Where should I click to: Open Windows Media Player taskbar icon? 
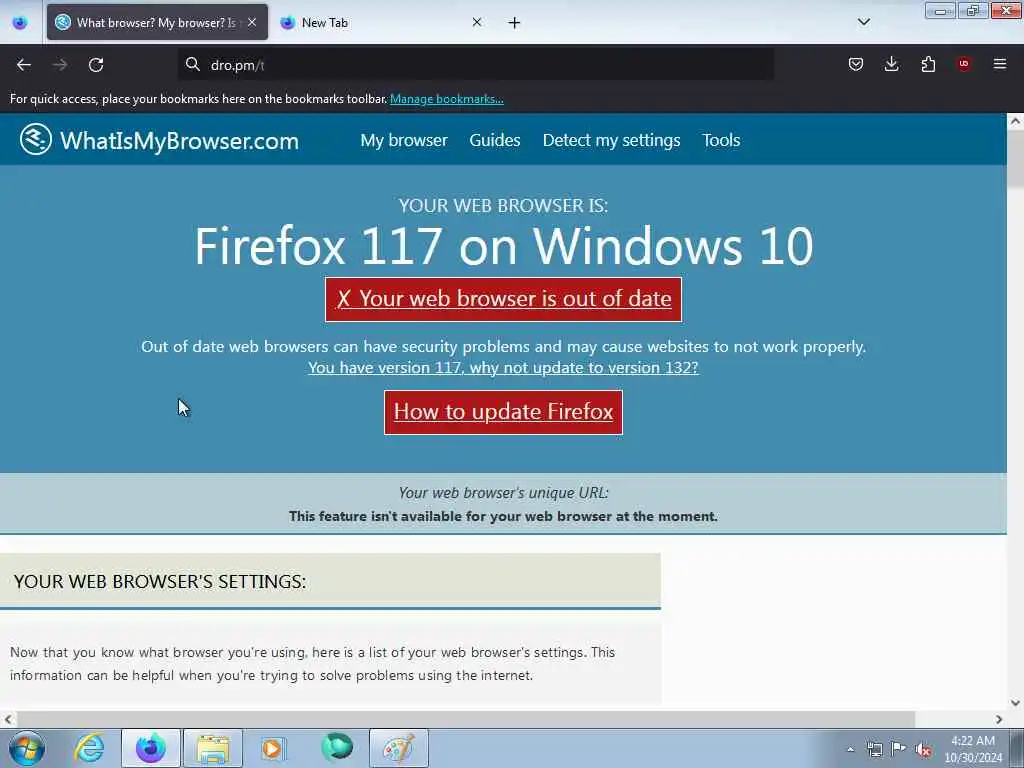pos(273,748)
